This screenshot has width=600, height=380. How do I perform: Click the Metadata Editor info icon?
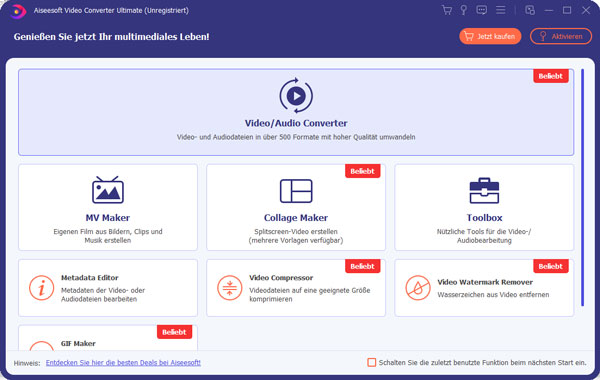41,288
